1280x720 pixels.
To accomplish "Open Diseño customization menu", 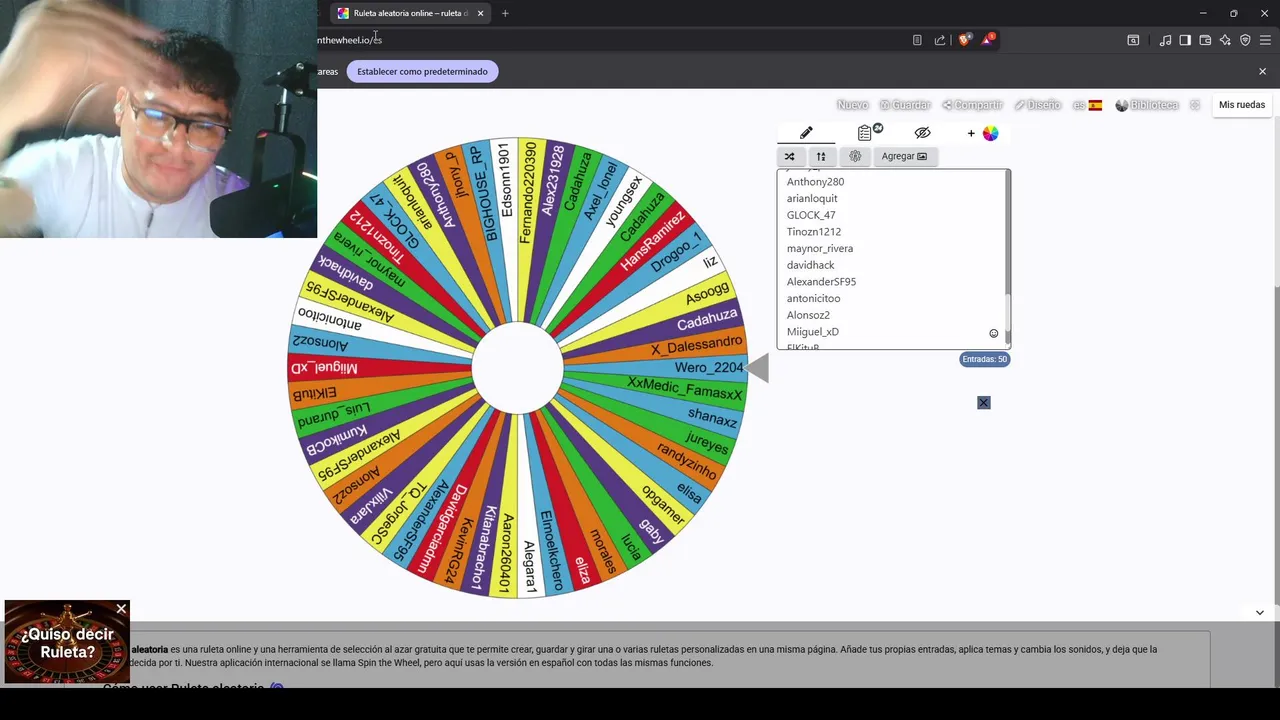I will point(1037,105).
